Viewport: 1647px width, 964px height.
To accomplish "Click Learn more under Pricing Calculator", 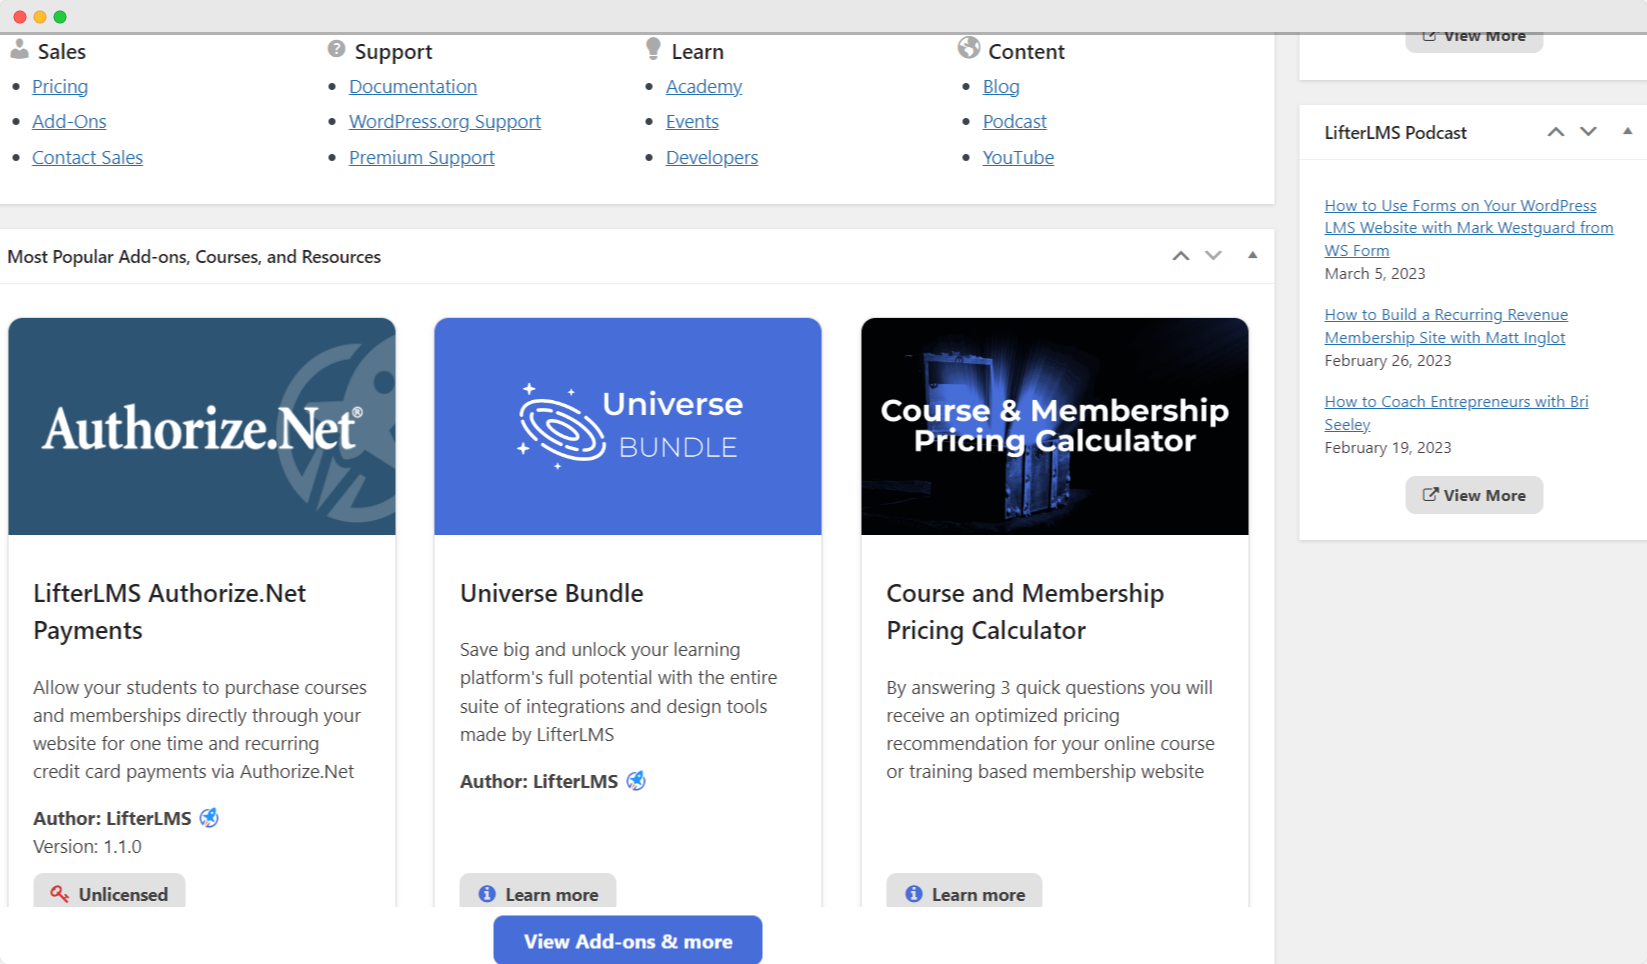I will (x=964, y=891).
